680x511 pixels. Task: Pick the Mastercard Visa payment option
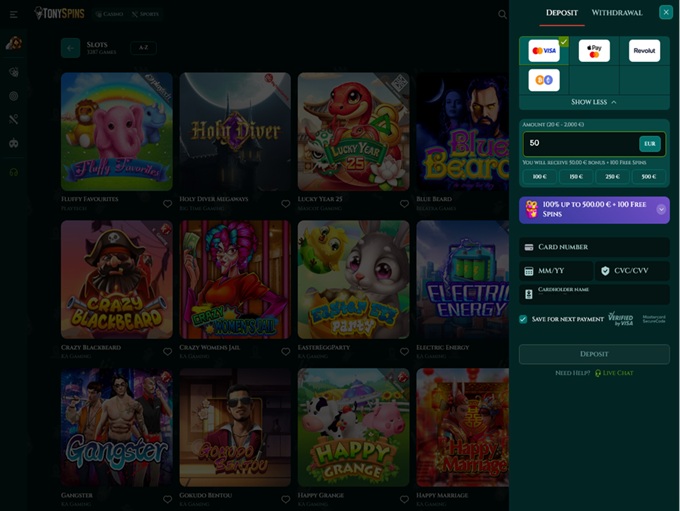[544, 51]
